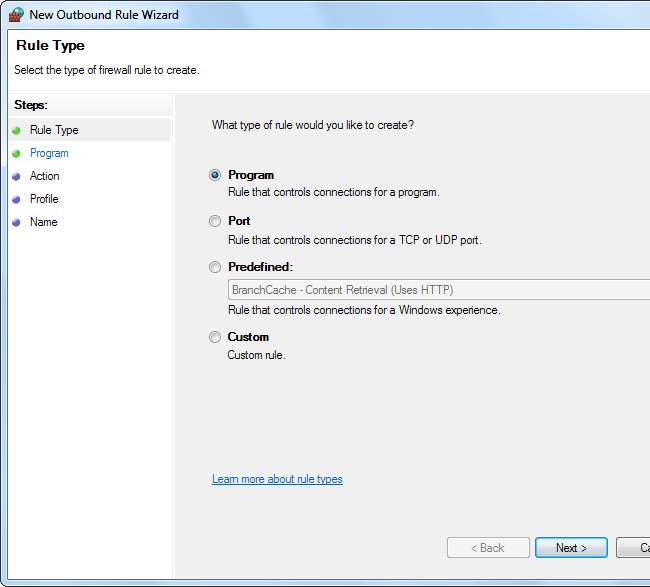Image resolution: width=650 pixels, height=587 pixels.
Task: Open the Learn more about rule types link
Action: click(277, 479)
